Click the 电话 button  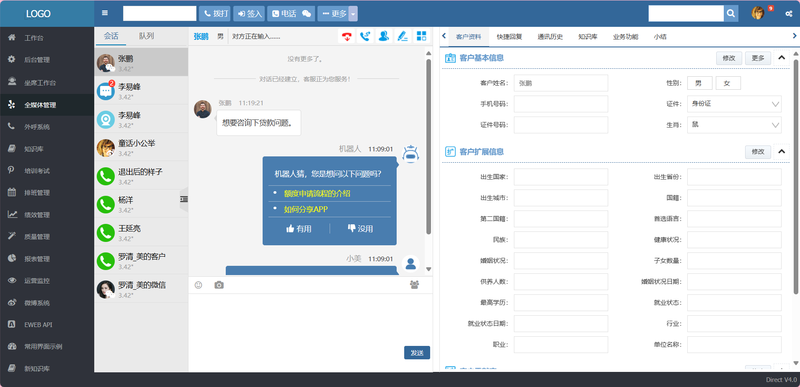coord(291,14)
